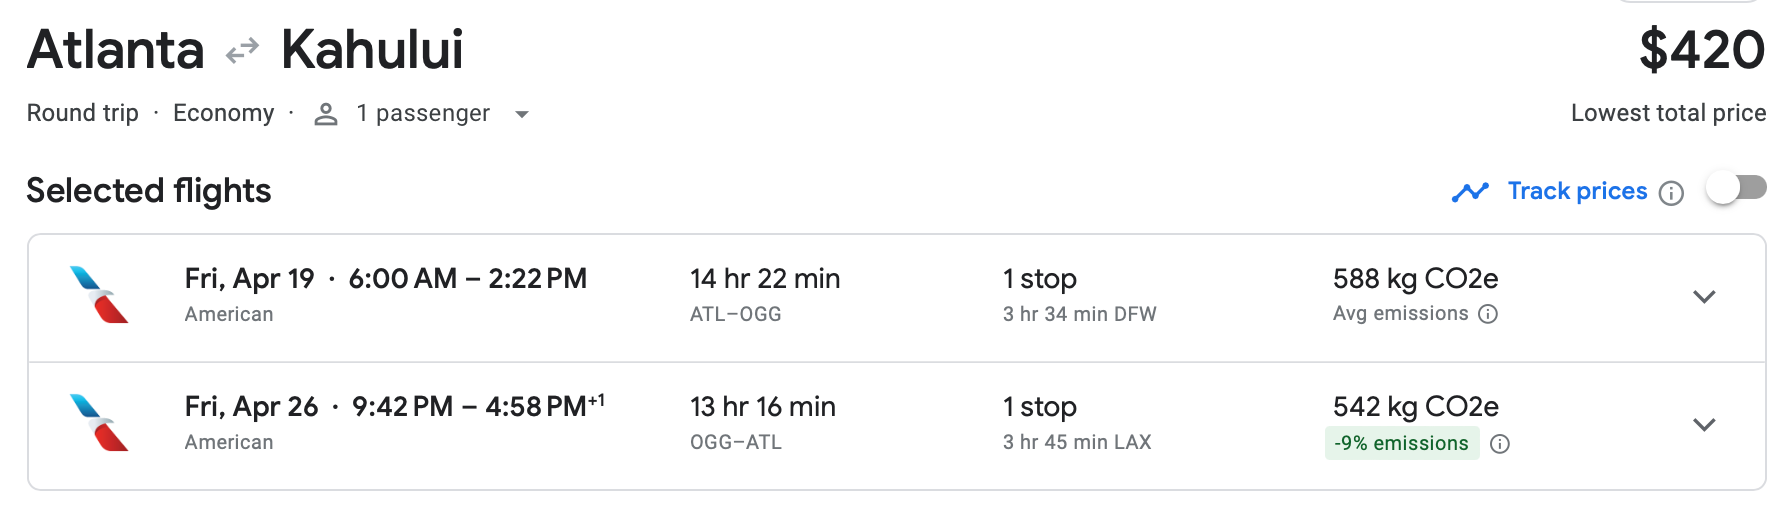Image resolution: width=1788 pixels, height=508 pixels.
Task: Click the $420 lowest total price
Action: (1701, 50)
